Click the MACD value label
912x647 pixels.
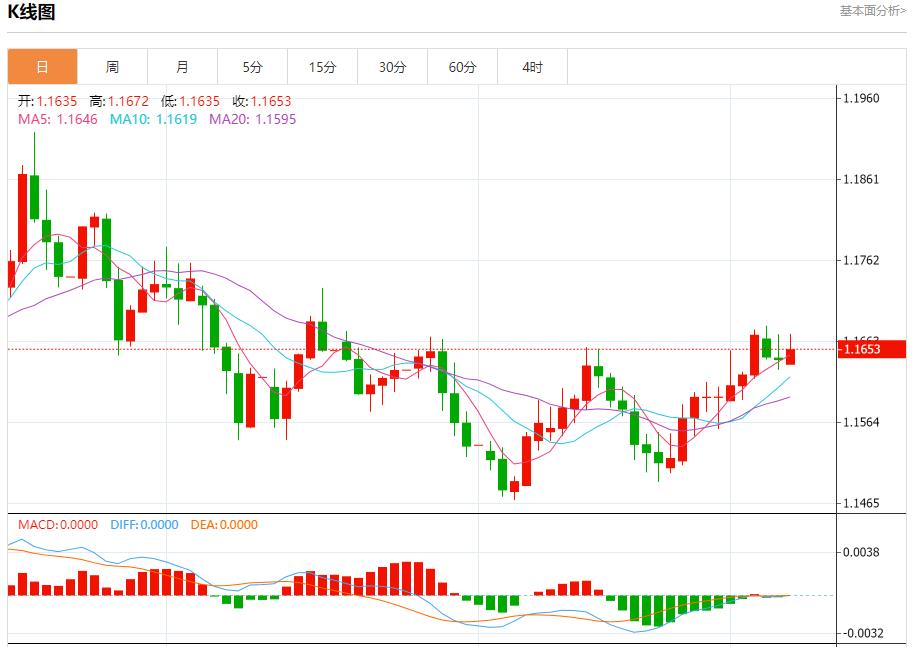click(x=58, y=524)
